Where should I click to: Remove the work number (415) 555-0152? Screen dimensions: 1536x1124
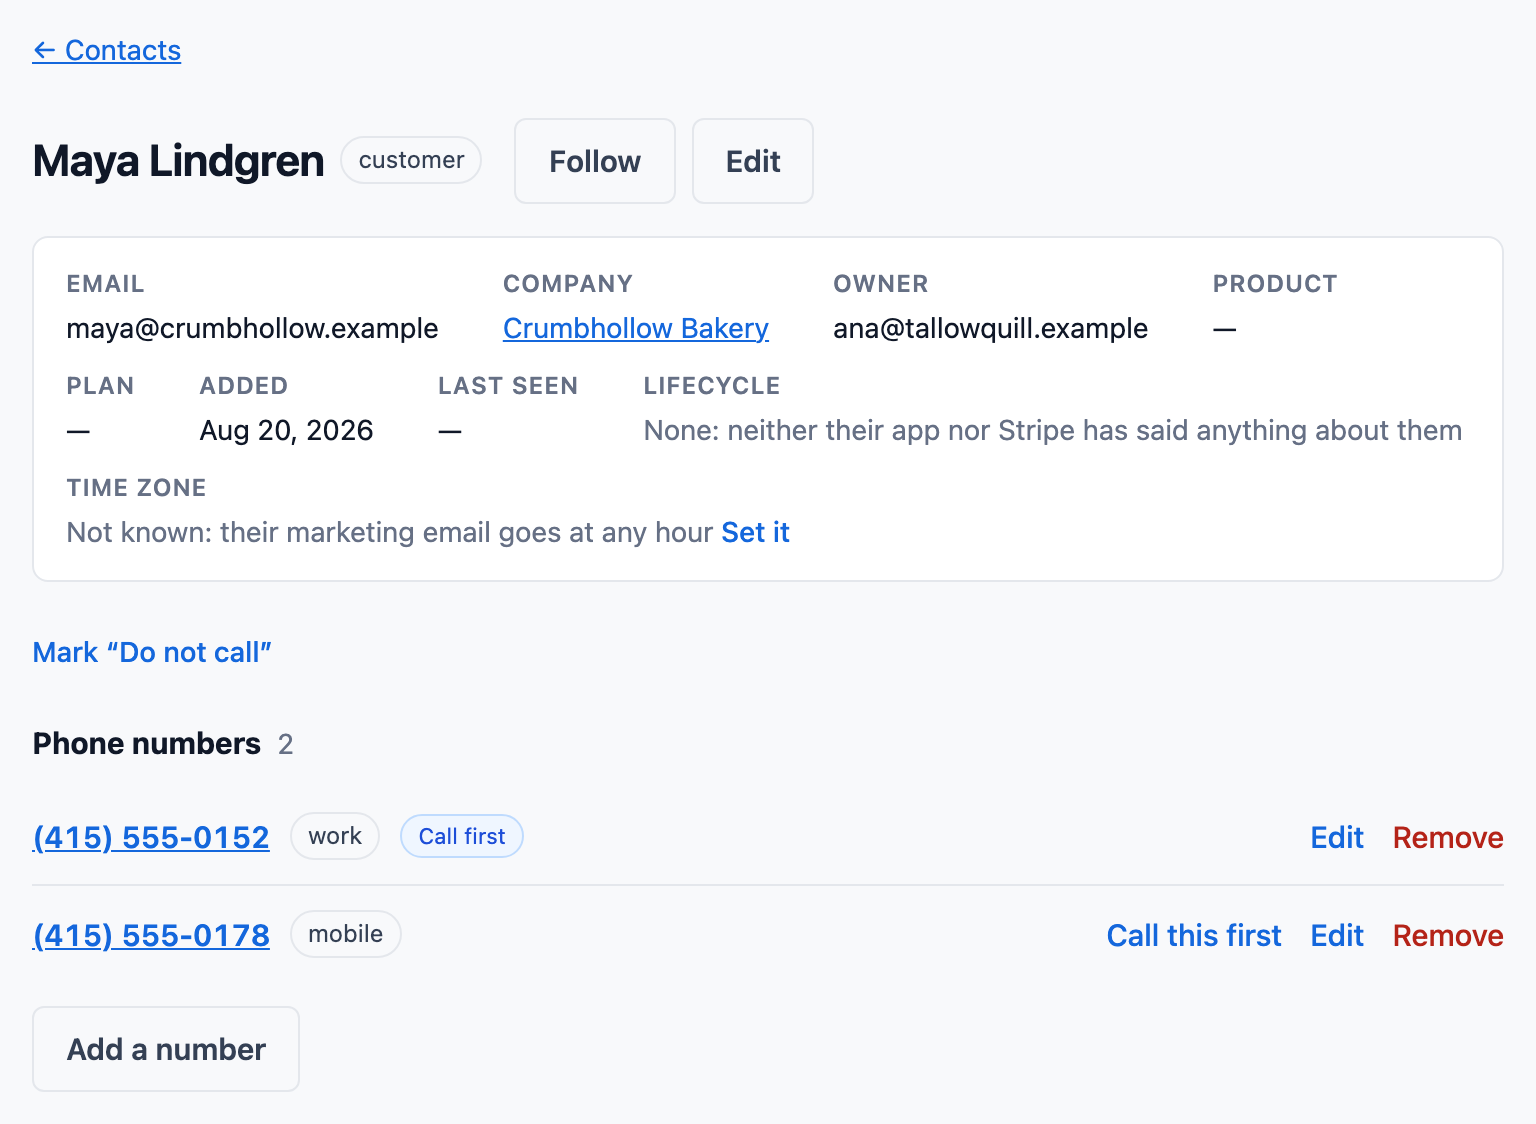pyautogui.click(x=1448, y=837)
